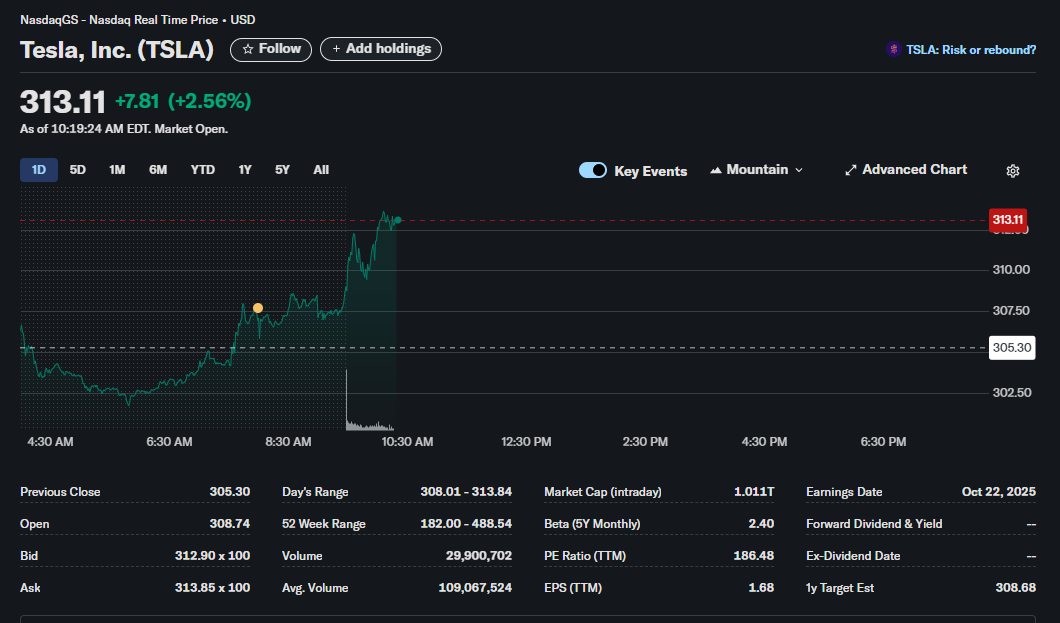Click the Earnings Date label
The image size is (1060, 623).
[x=844, y=492]
